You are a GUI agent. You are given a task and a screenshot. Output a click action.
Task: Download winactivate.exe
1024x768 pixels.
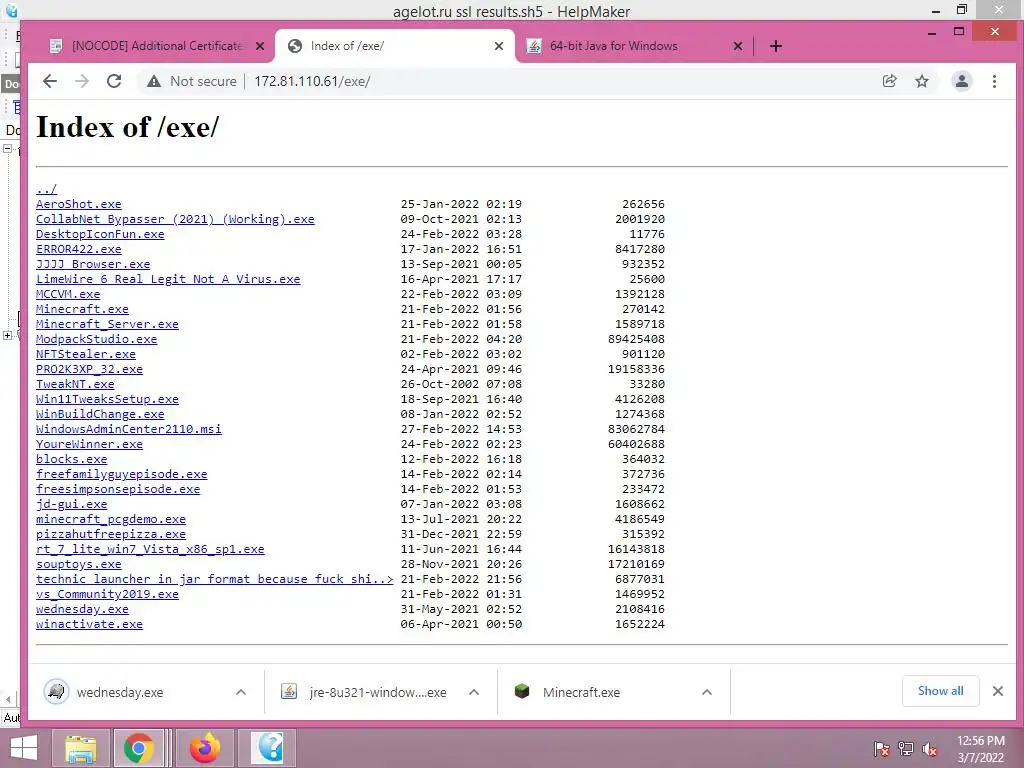point(89,625)
